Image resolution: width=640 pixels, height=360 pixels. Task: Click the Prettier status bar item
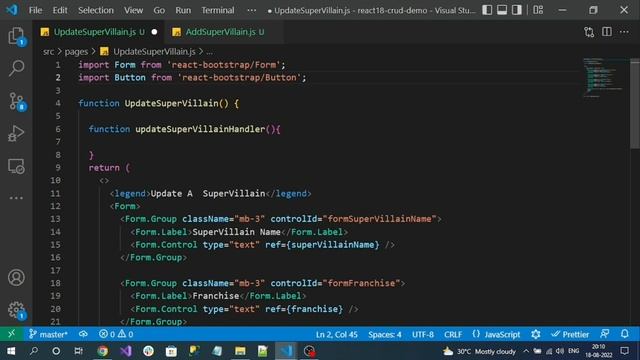click(570, 334)
